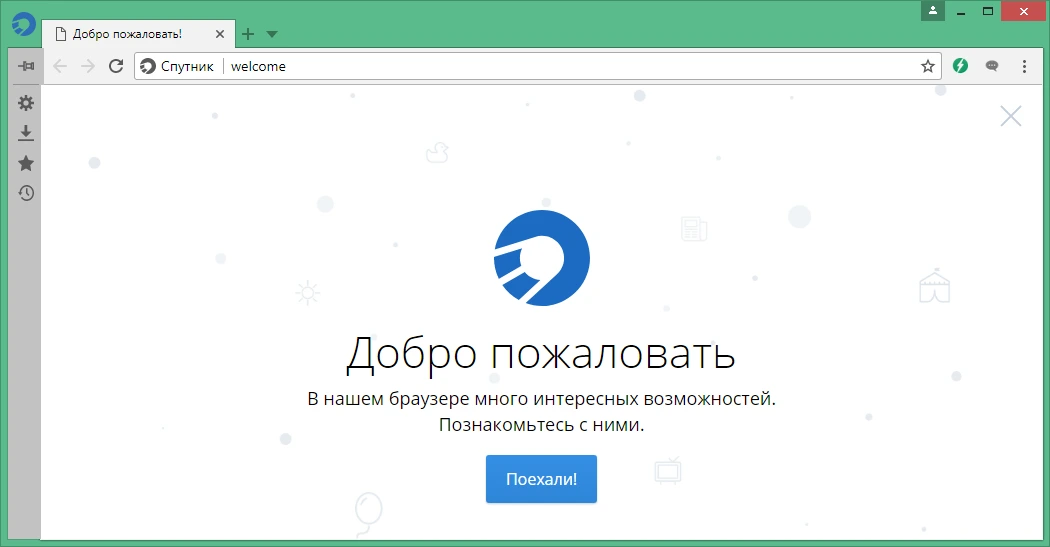The height and width of the screenshot is (547, 1050).
Task: Open a new tab with plus button
Action: tap(248, 33)
